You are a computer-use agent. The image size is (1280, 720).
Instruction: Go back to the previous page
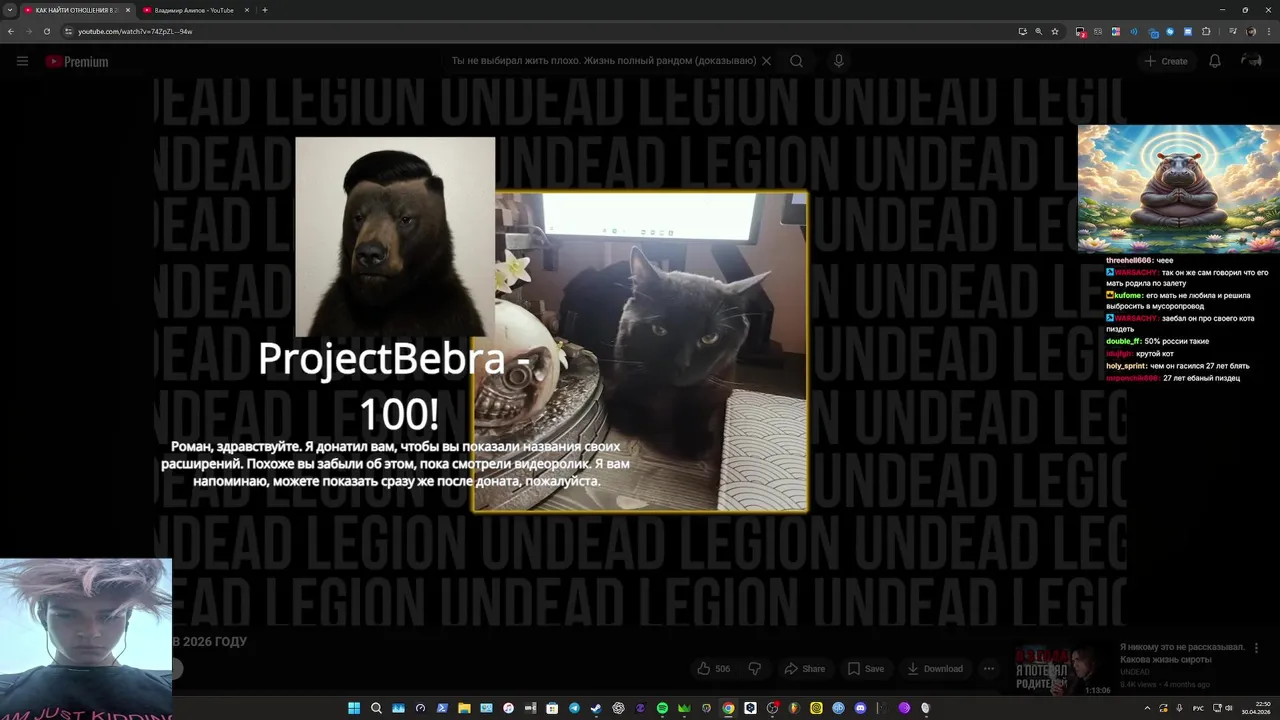pyautogui.click(x=11, y=31)
